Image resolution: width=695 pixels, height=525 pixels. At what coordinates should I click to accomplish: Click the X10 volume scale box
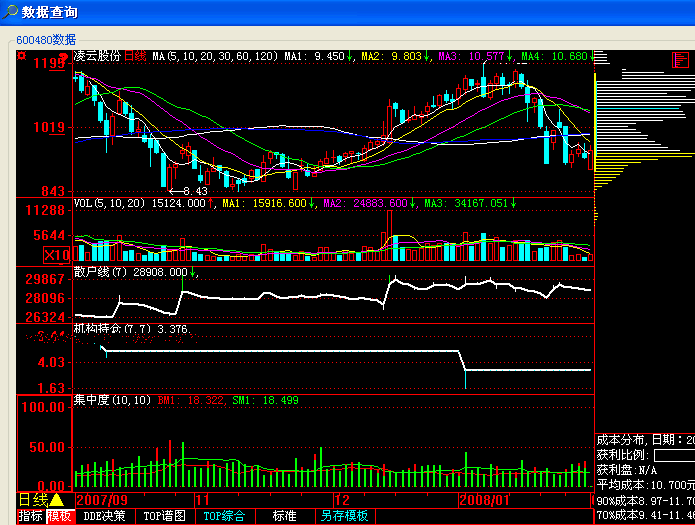point(55,255)
